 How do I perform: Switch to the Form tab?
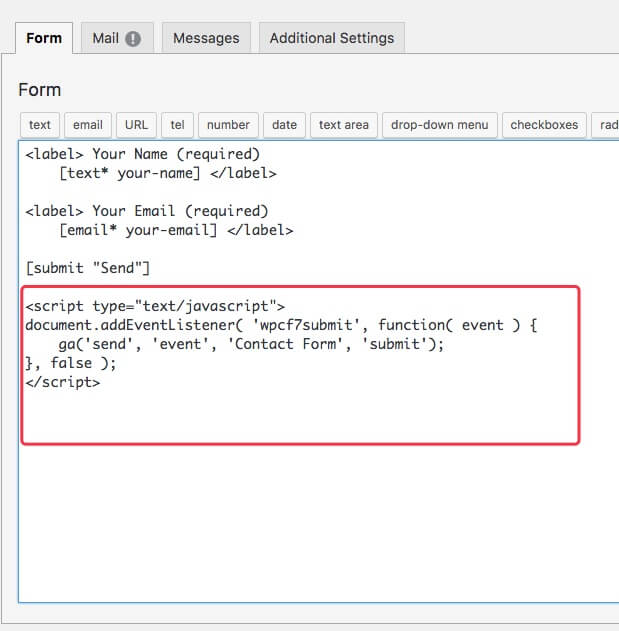[x=43, y=38]
